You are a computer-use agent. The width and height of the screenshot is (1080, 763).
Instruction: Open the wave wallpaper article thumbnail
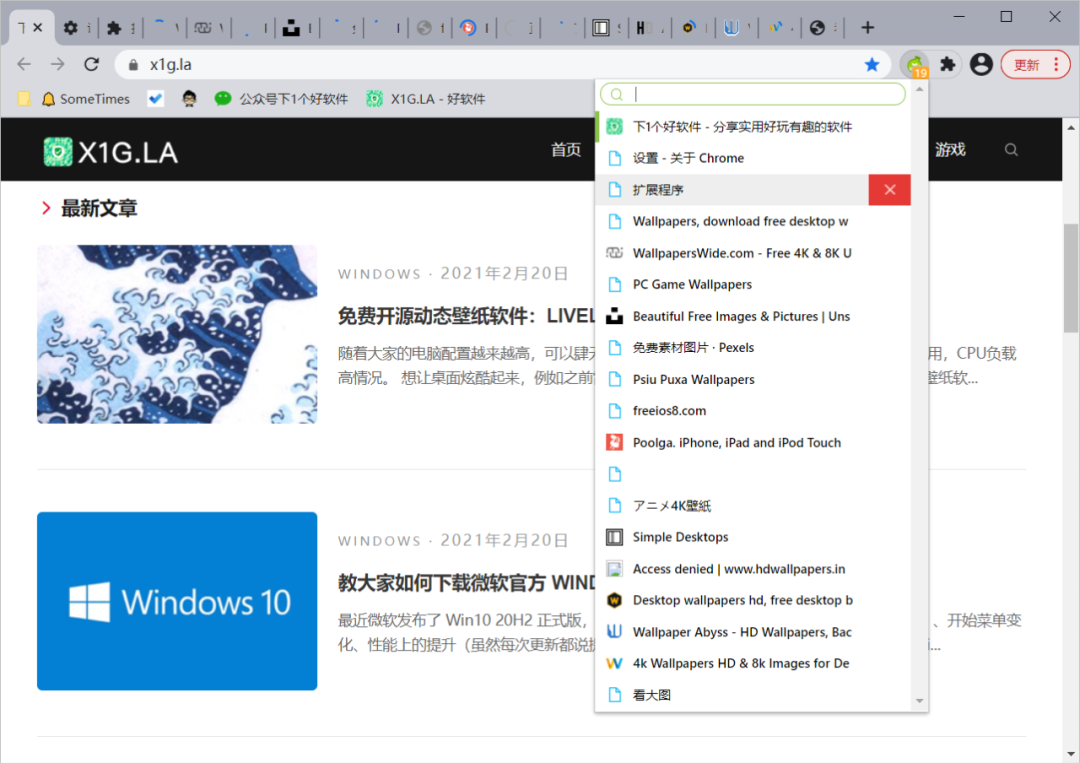point(177,334)
